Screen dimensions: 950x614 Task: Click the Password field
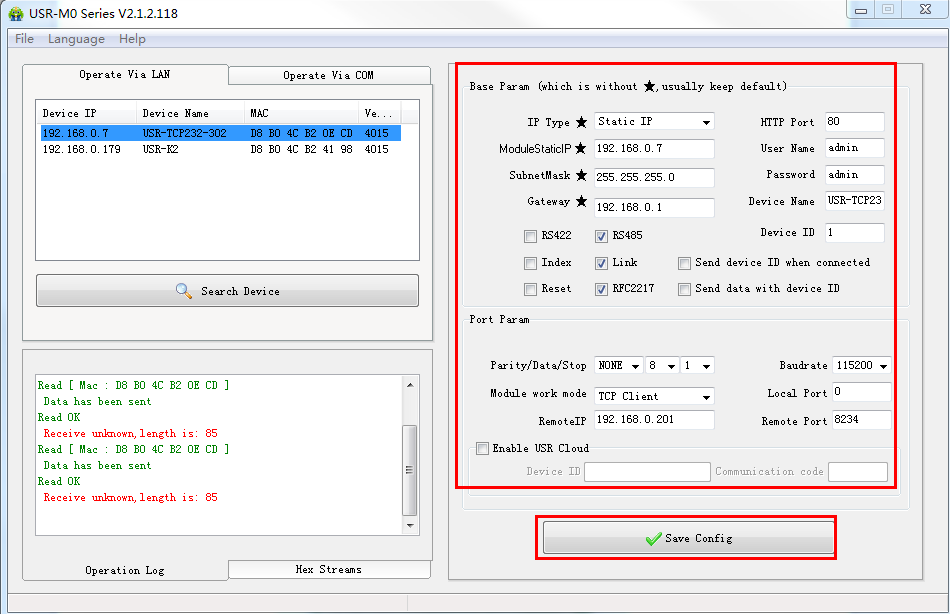click(854, 175)
